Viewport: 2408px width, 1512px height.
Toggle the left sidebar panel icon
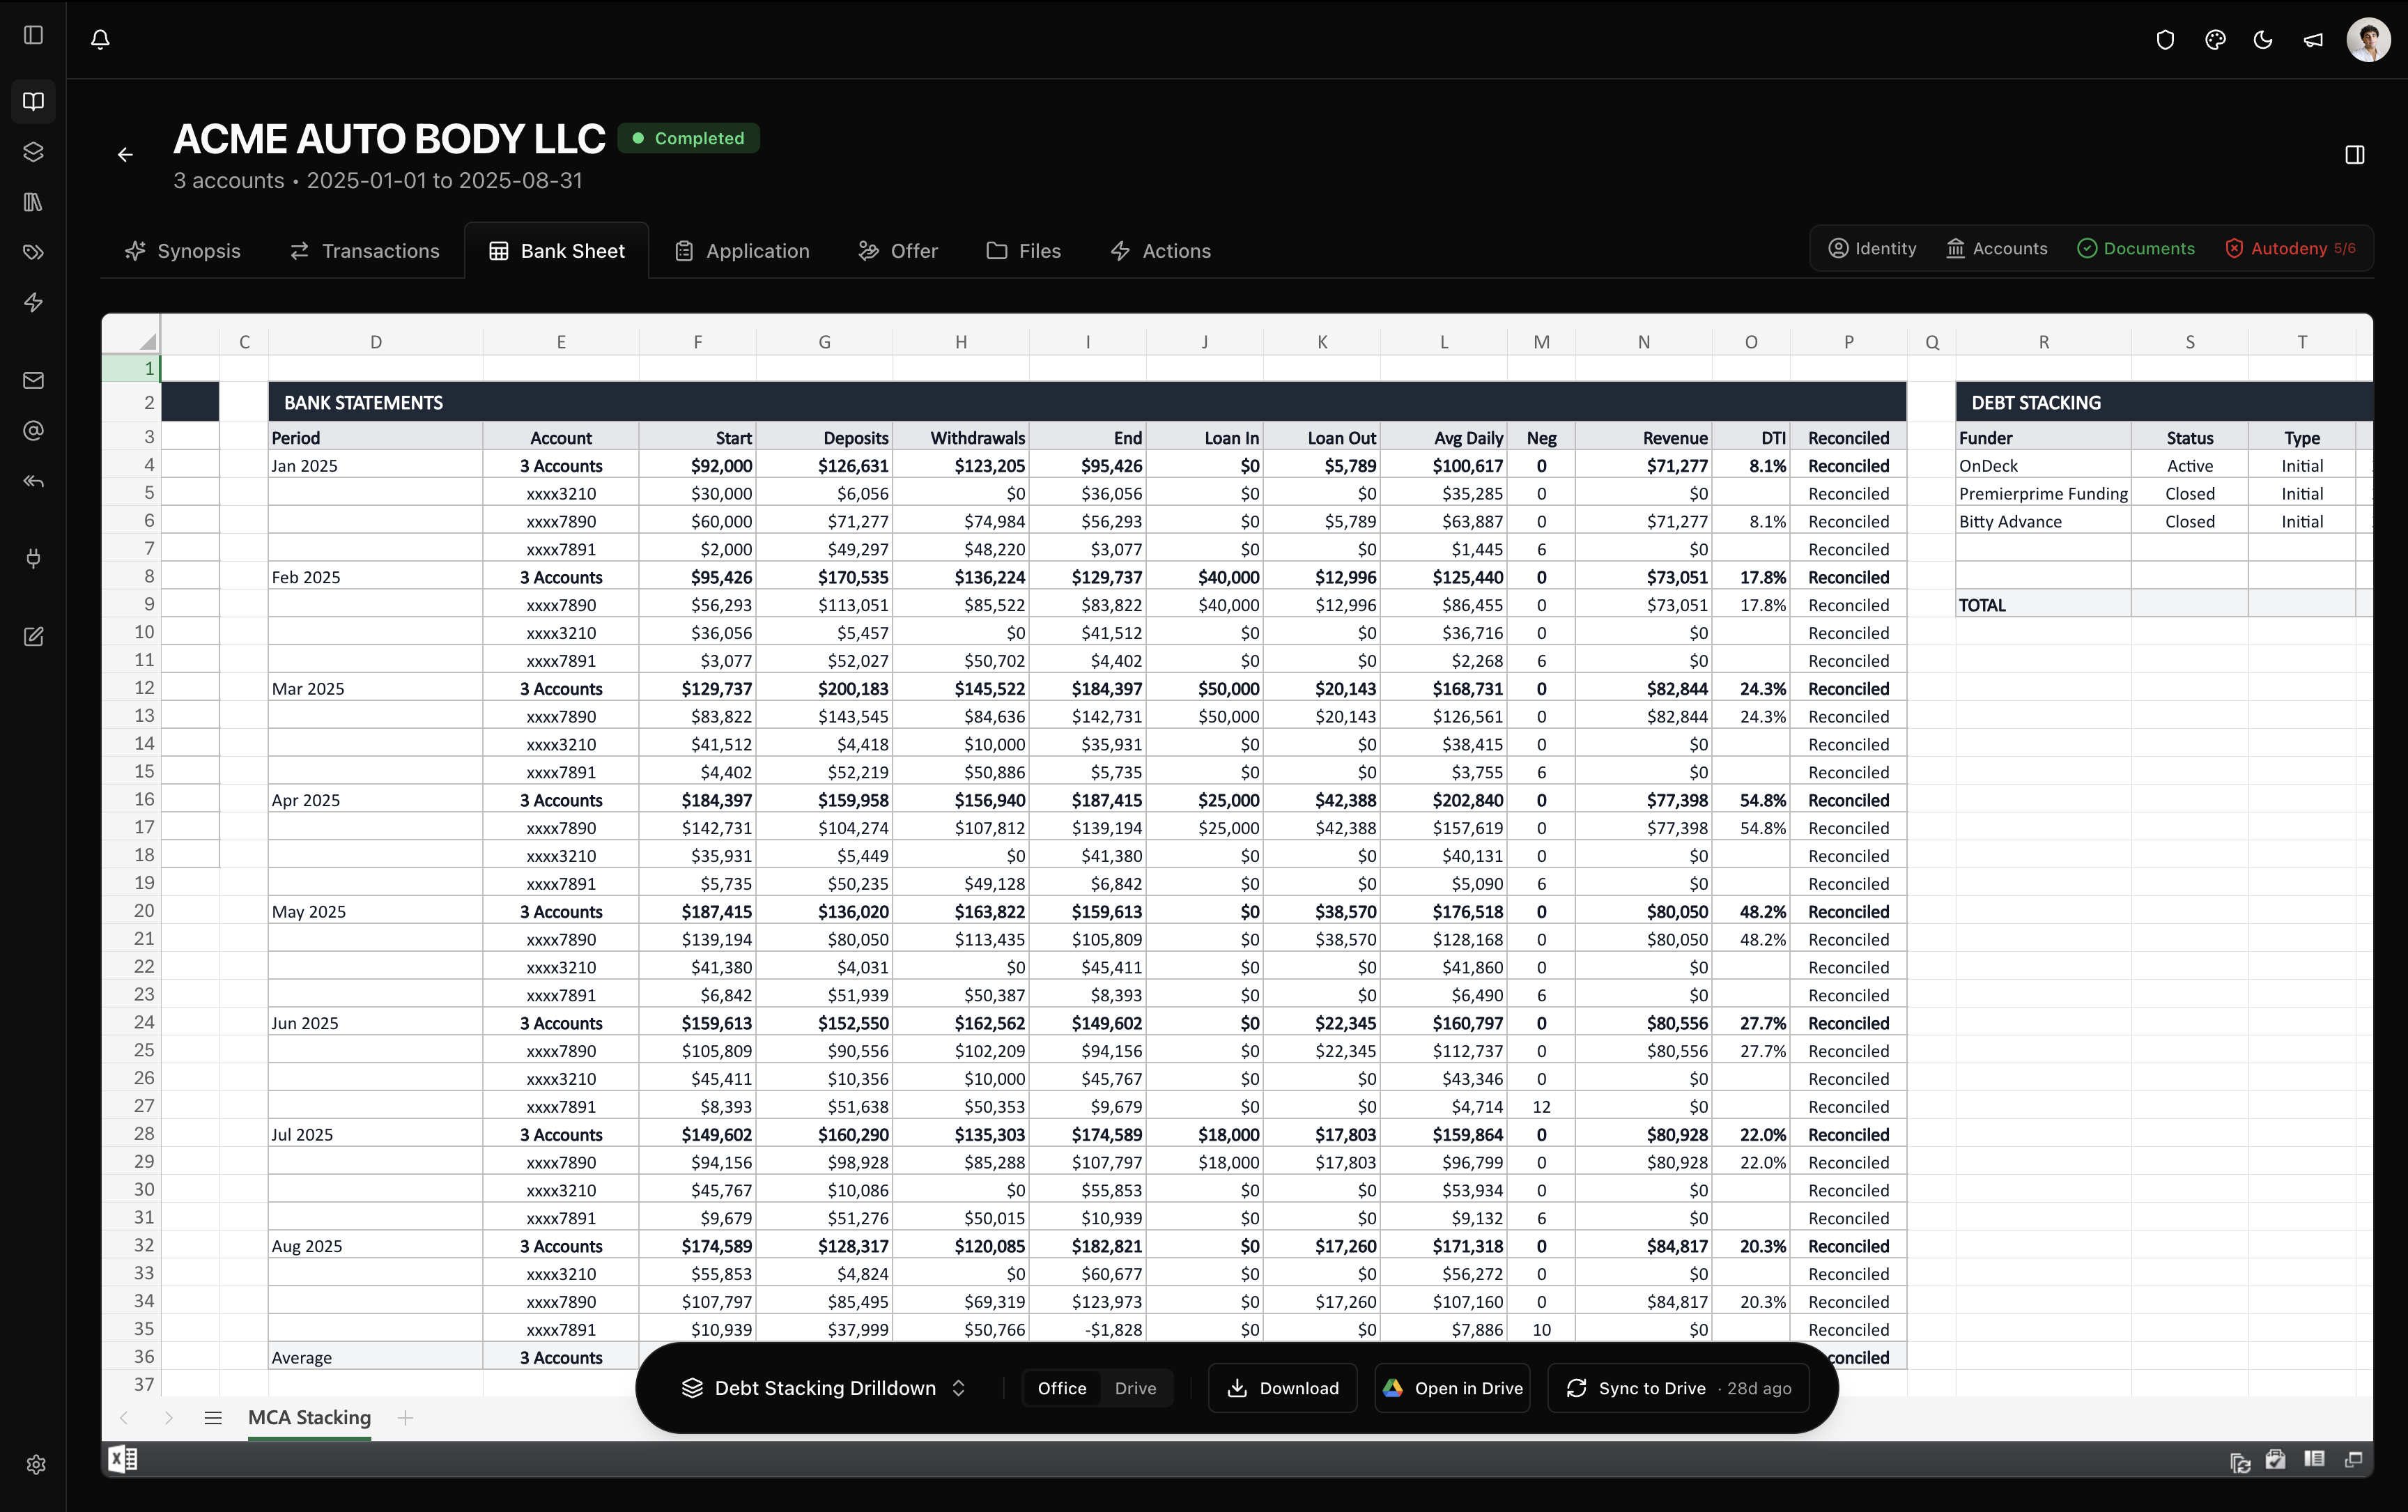click(33, 35)
